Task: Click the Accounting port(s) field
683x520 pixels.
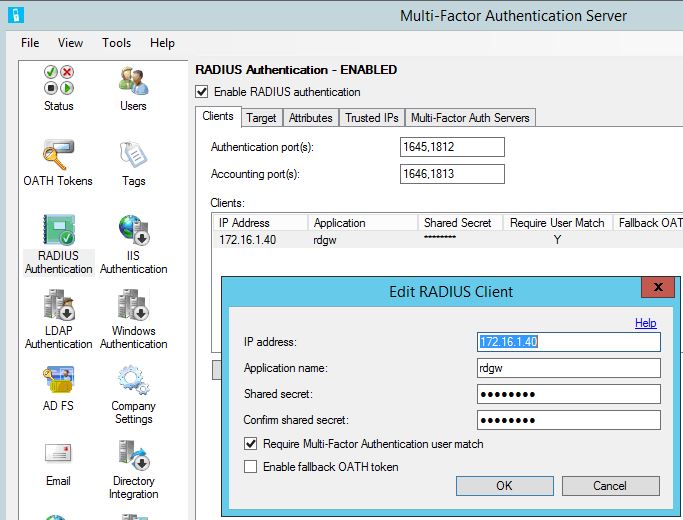Action: coord(452,174)
